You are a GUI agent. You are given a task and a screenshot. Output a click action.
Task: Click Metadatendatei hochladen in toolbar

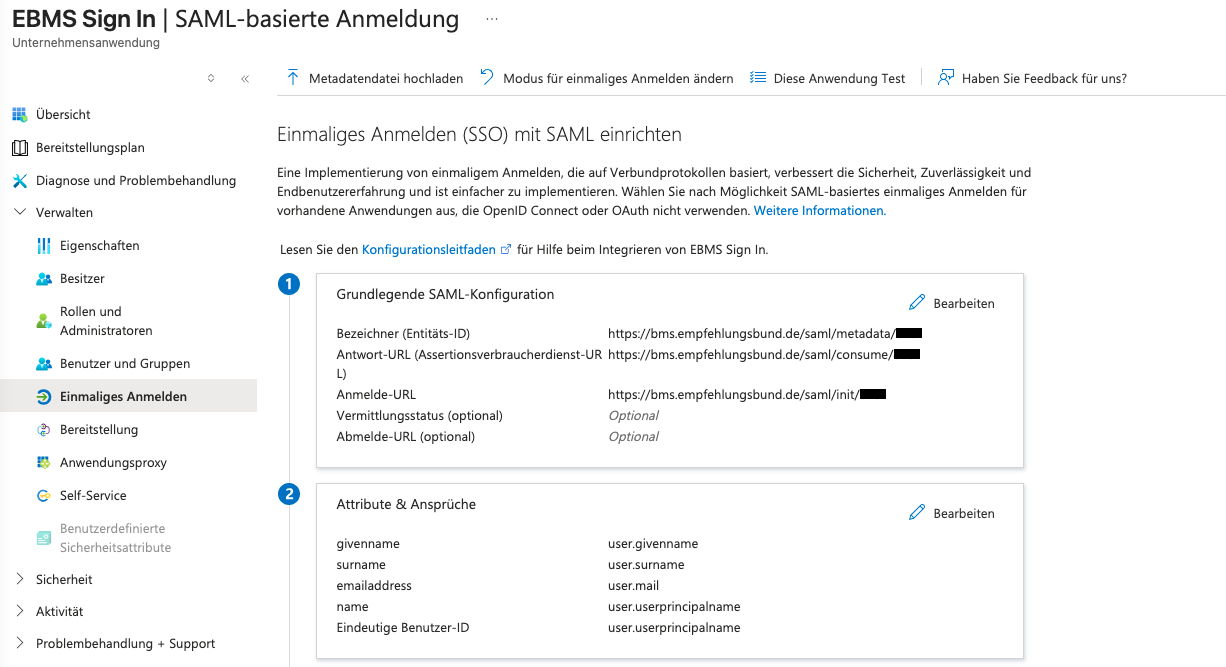pos(375,78)
